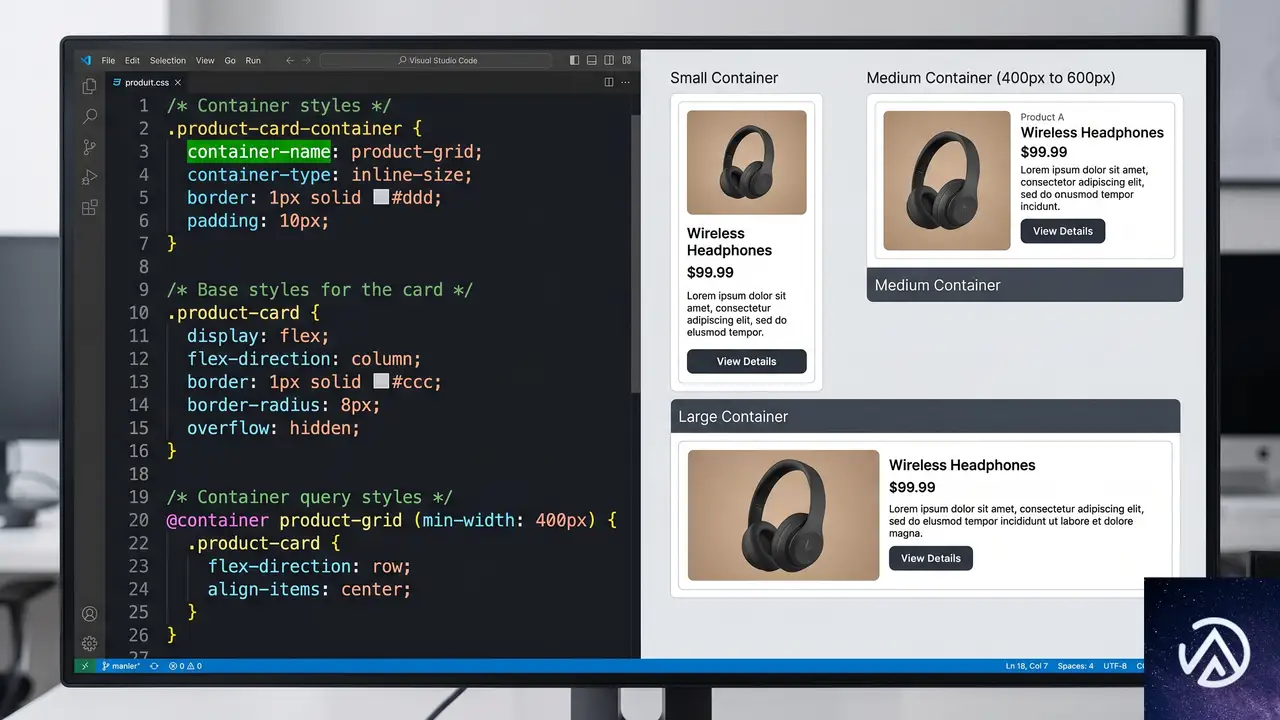Click View Details in the Small Container card
Viewport: 1280px width, 720px height.
746,361
